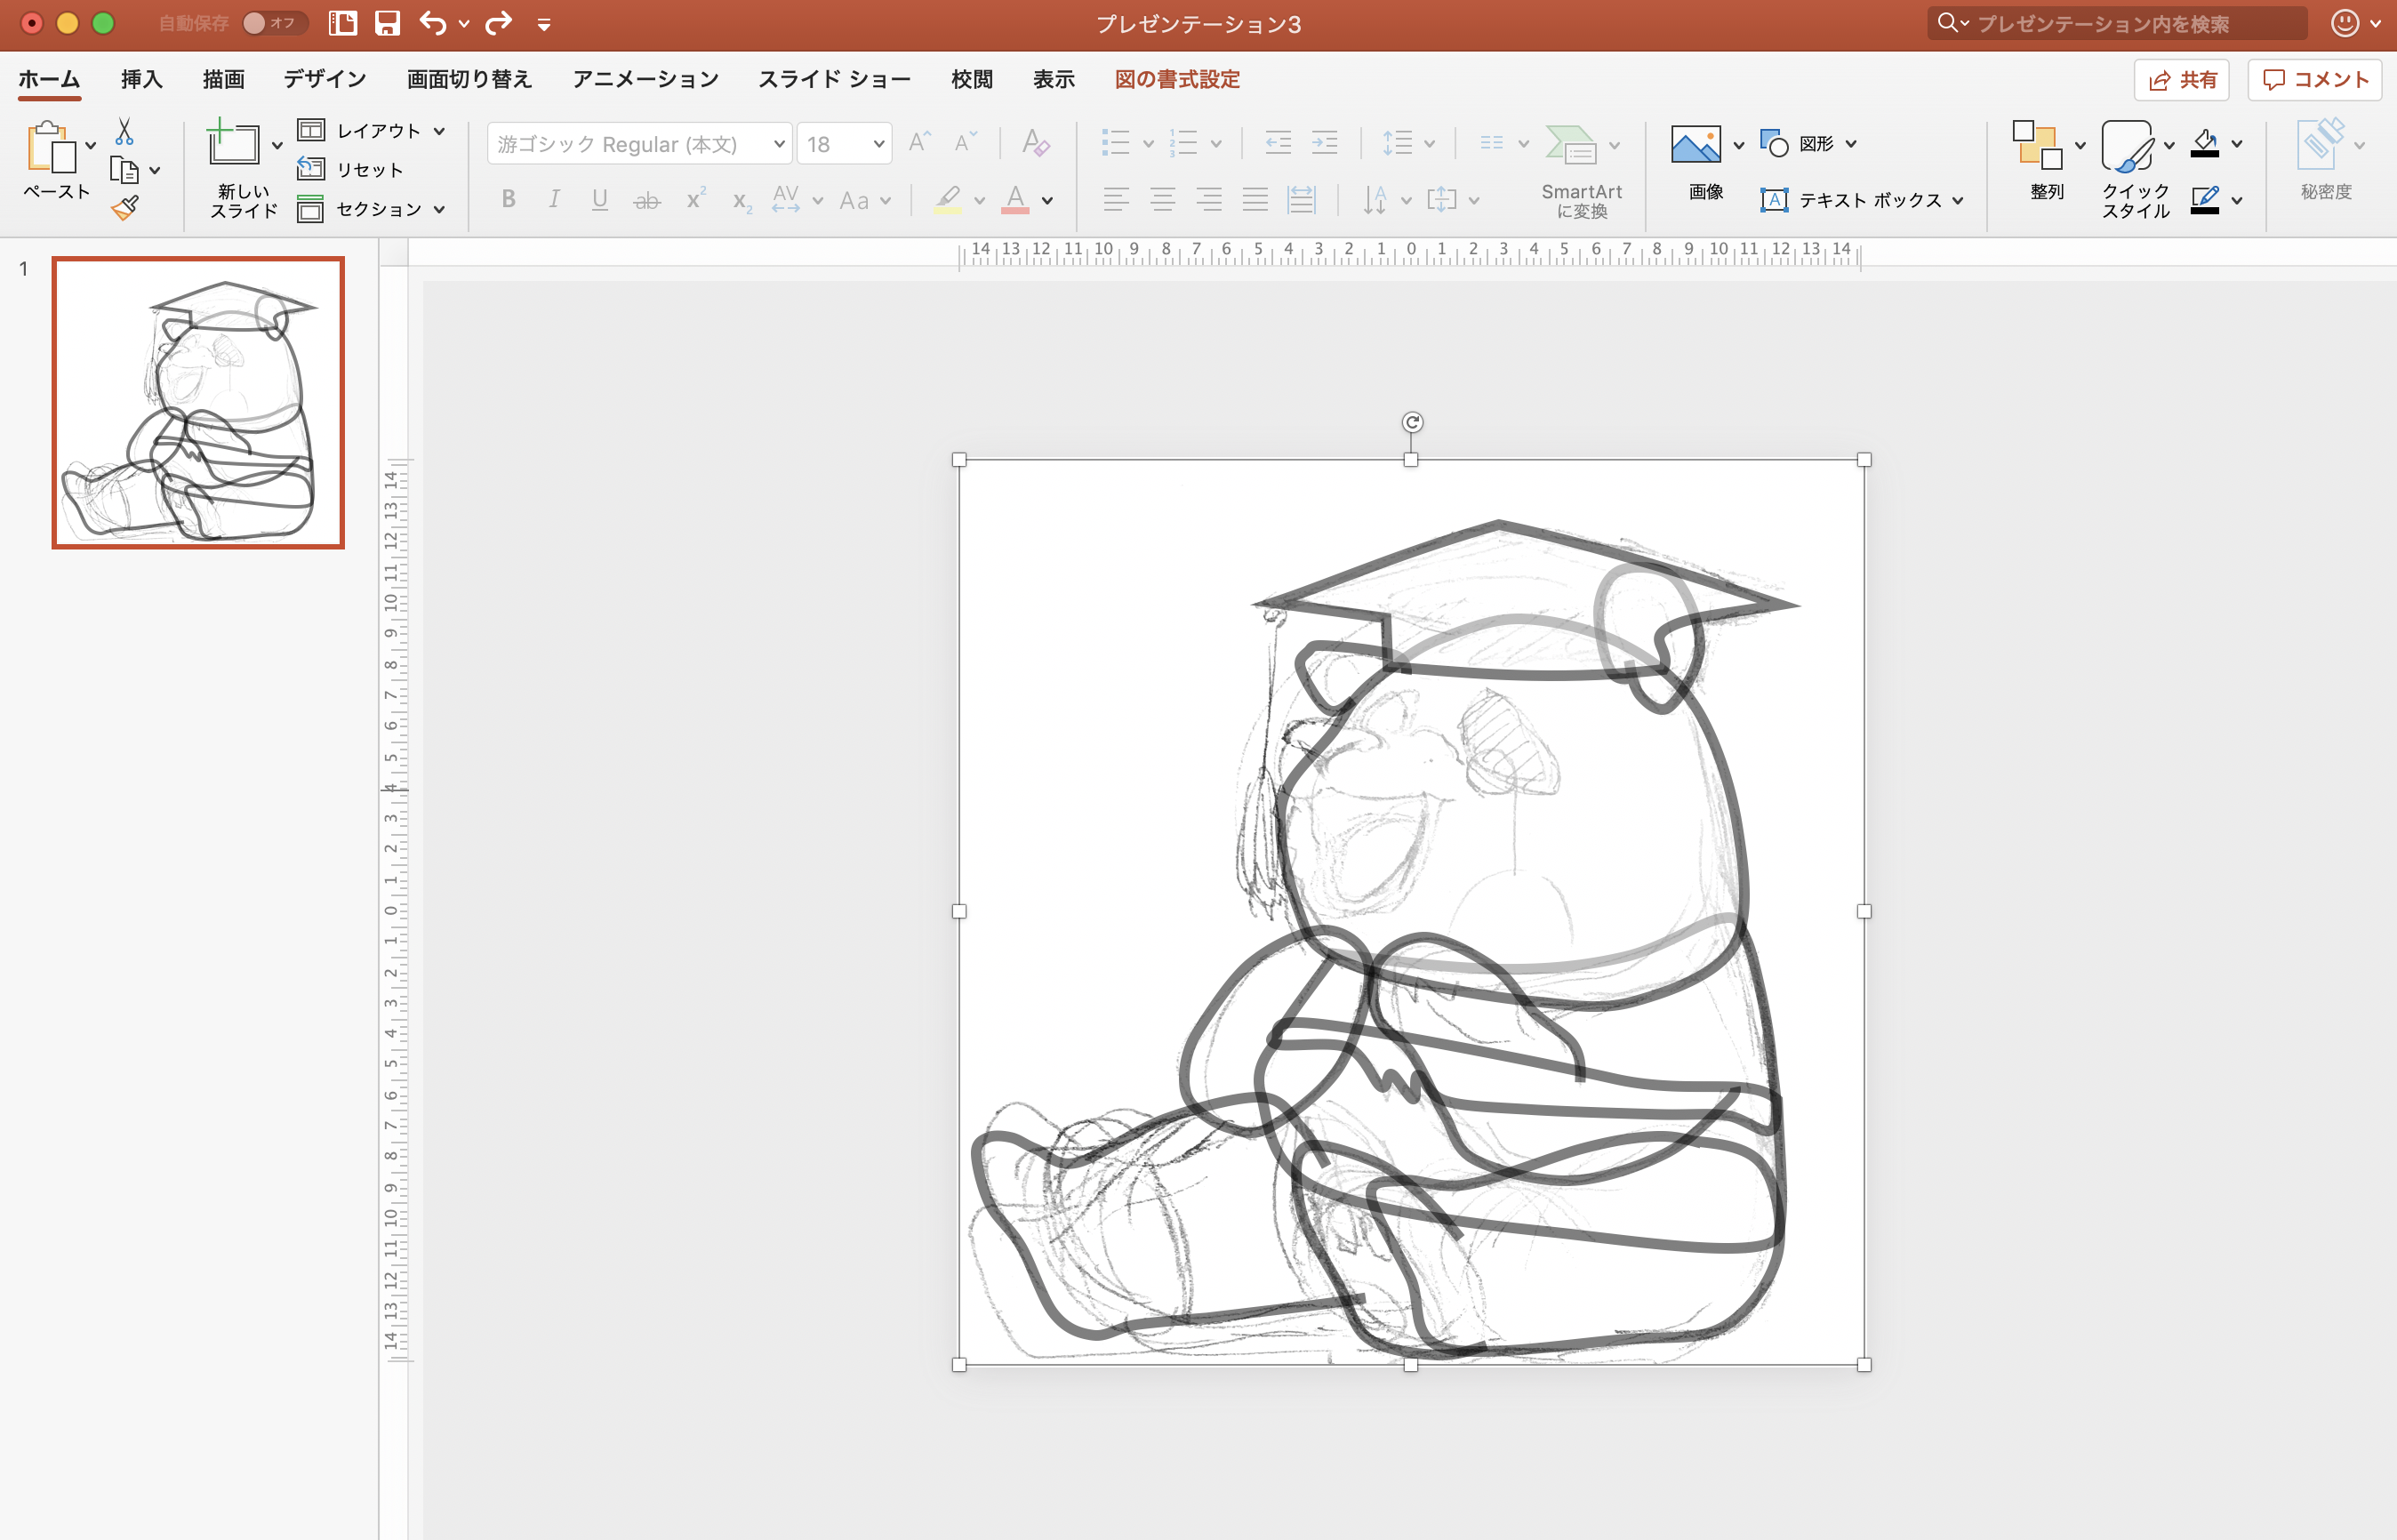Clear formatting with the eraser A icon
Screen dimensions: 2397x1540
click(x=1035, y=143)
